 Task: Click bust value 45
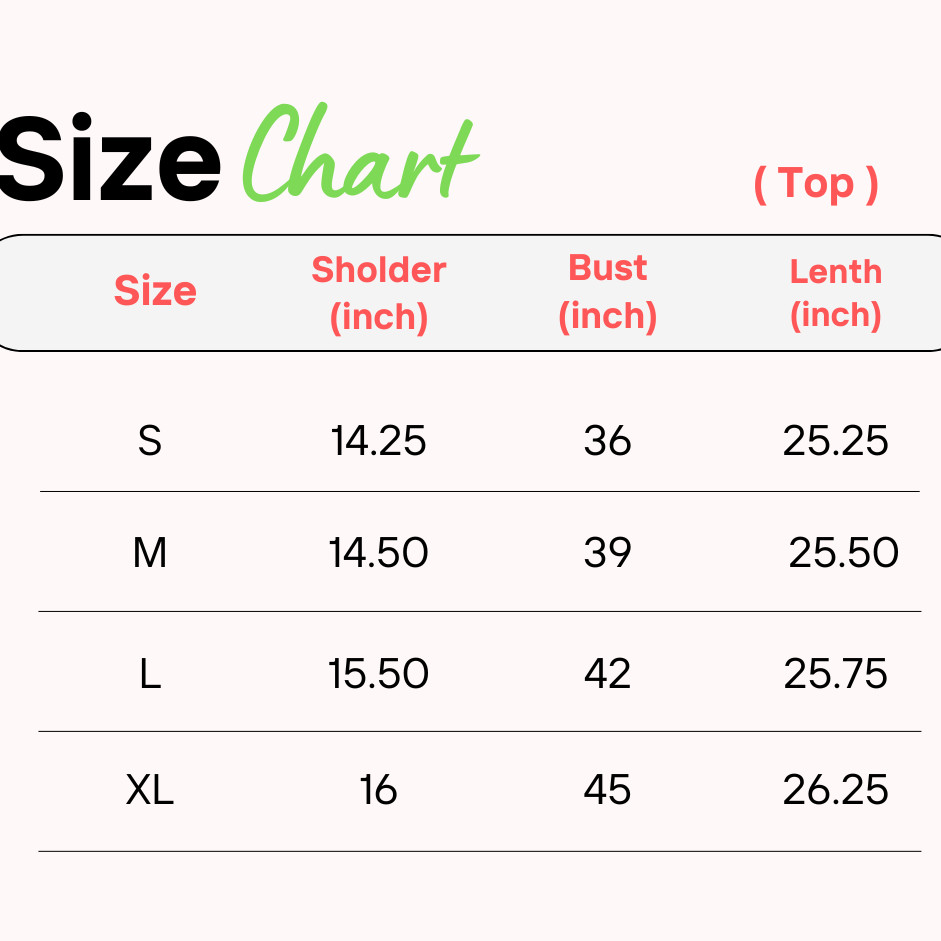607,790
